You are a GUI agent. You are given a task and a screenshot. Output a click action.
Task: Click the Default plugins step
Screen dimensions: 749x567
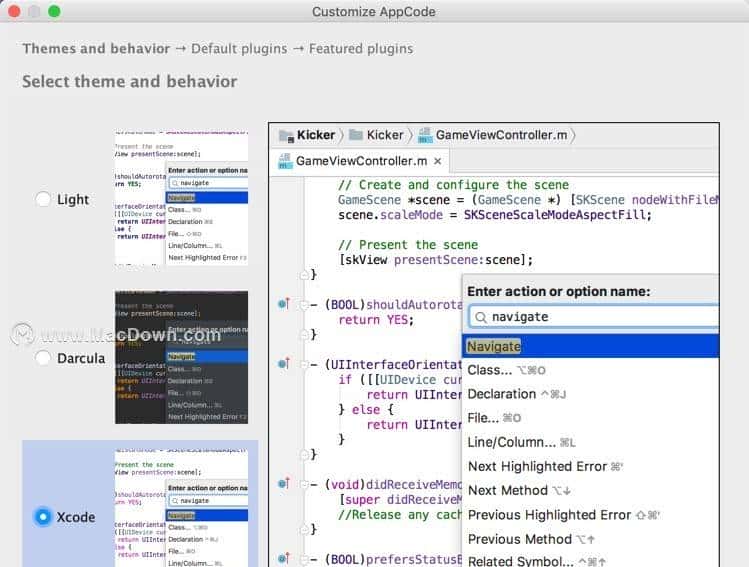239,49
